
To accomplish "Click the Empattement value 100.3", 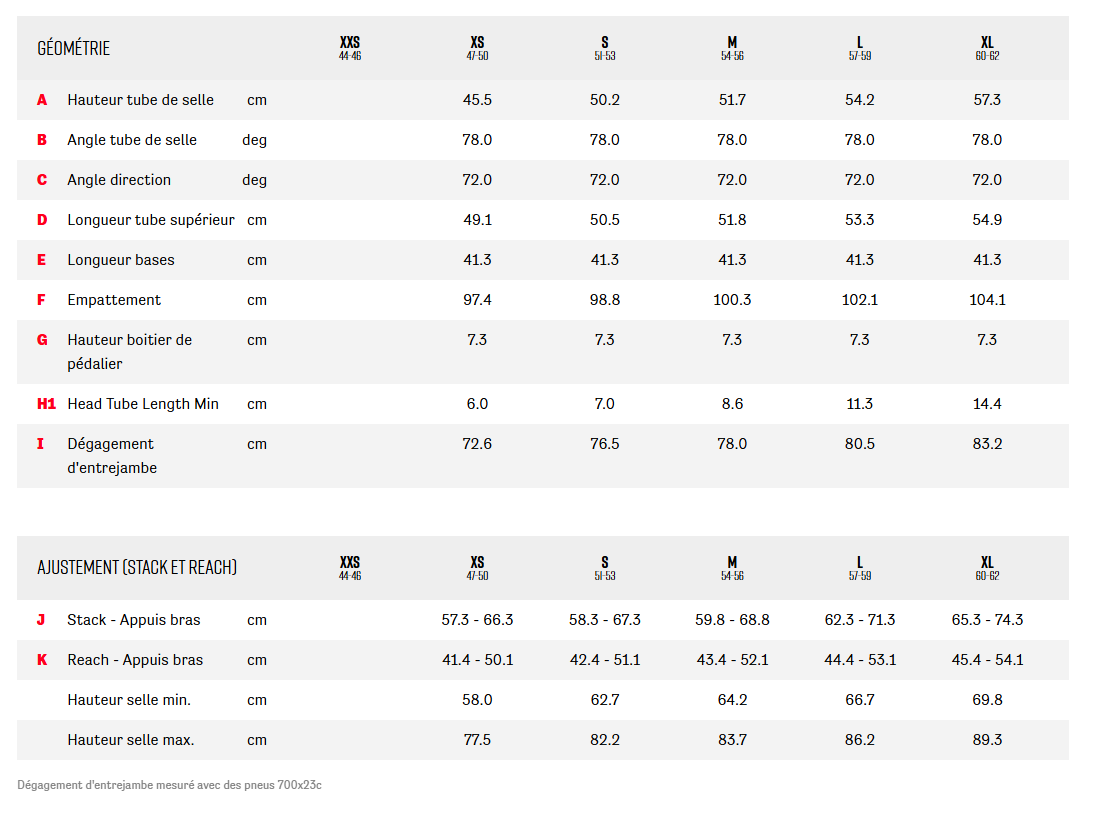I will (732, 300).
